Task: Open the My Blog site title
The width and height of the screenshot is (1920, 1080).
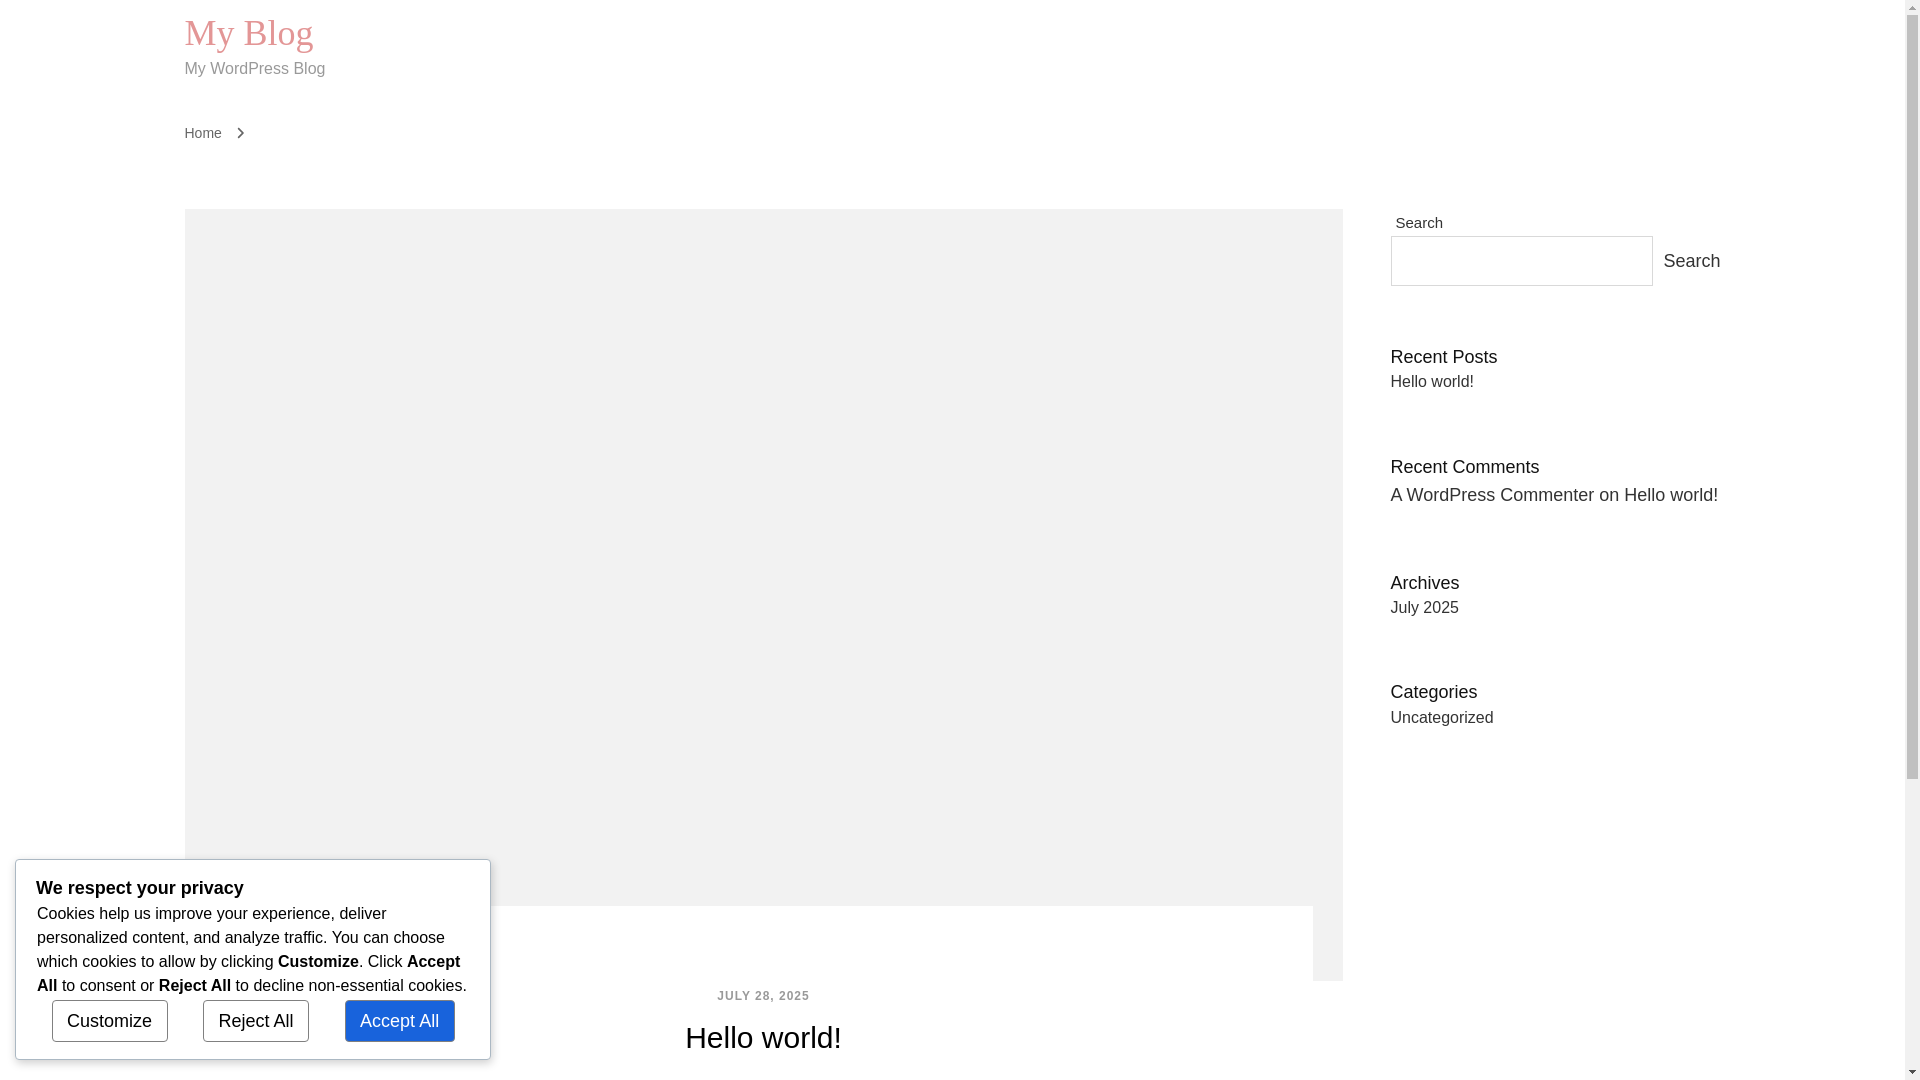Action: (248, 33)
